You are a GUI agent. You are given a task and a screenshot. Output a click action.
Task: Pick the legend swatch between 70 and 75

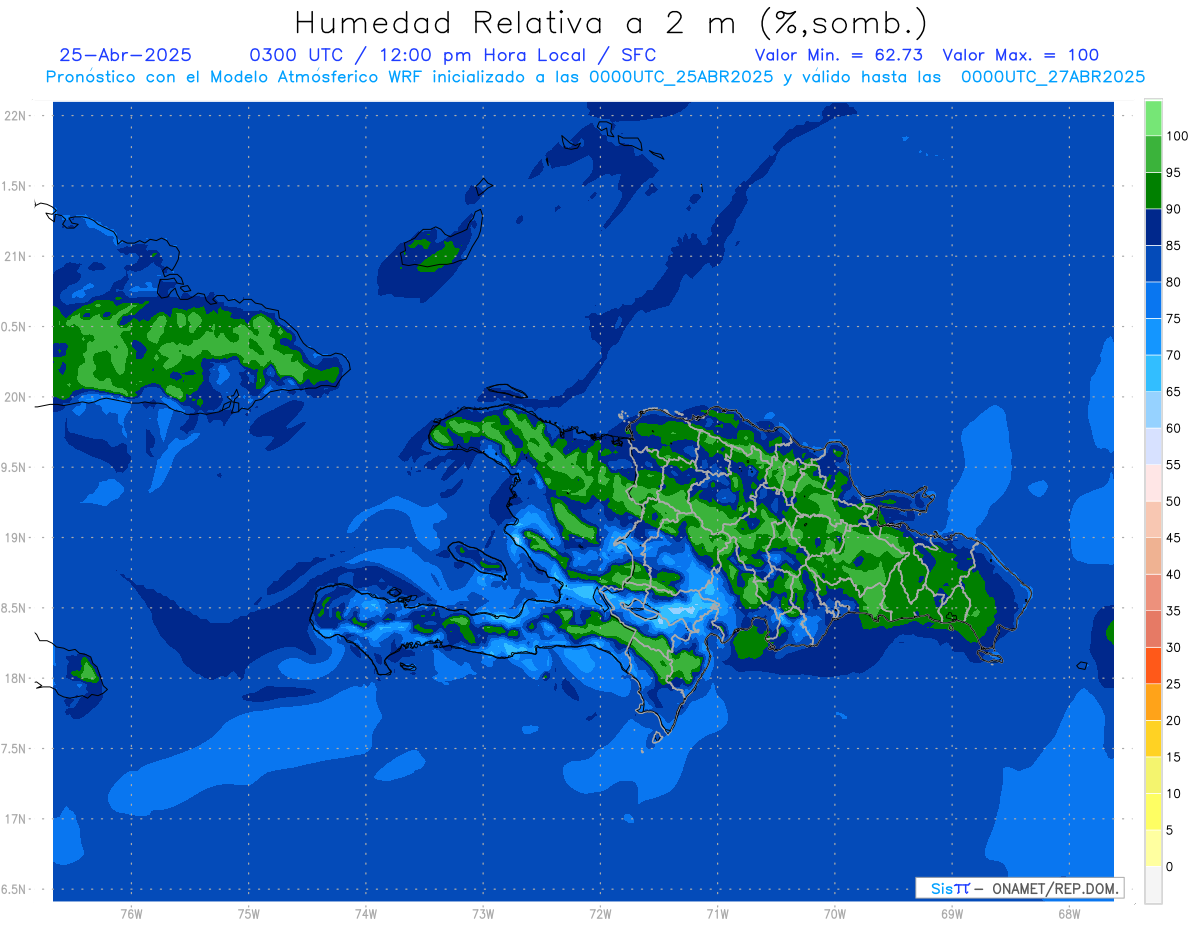(x=1153, y=337)
